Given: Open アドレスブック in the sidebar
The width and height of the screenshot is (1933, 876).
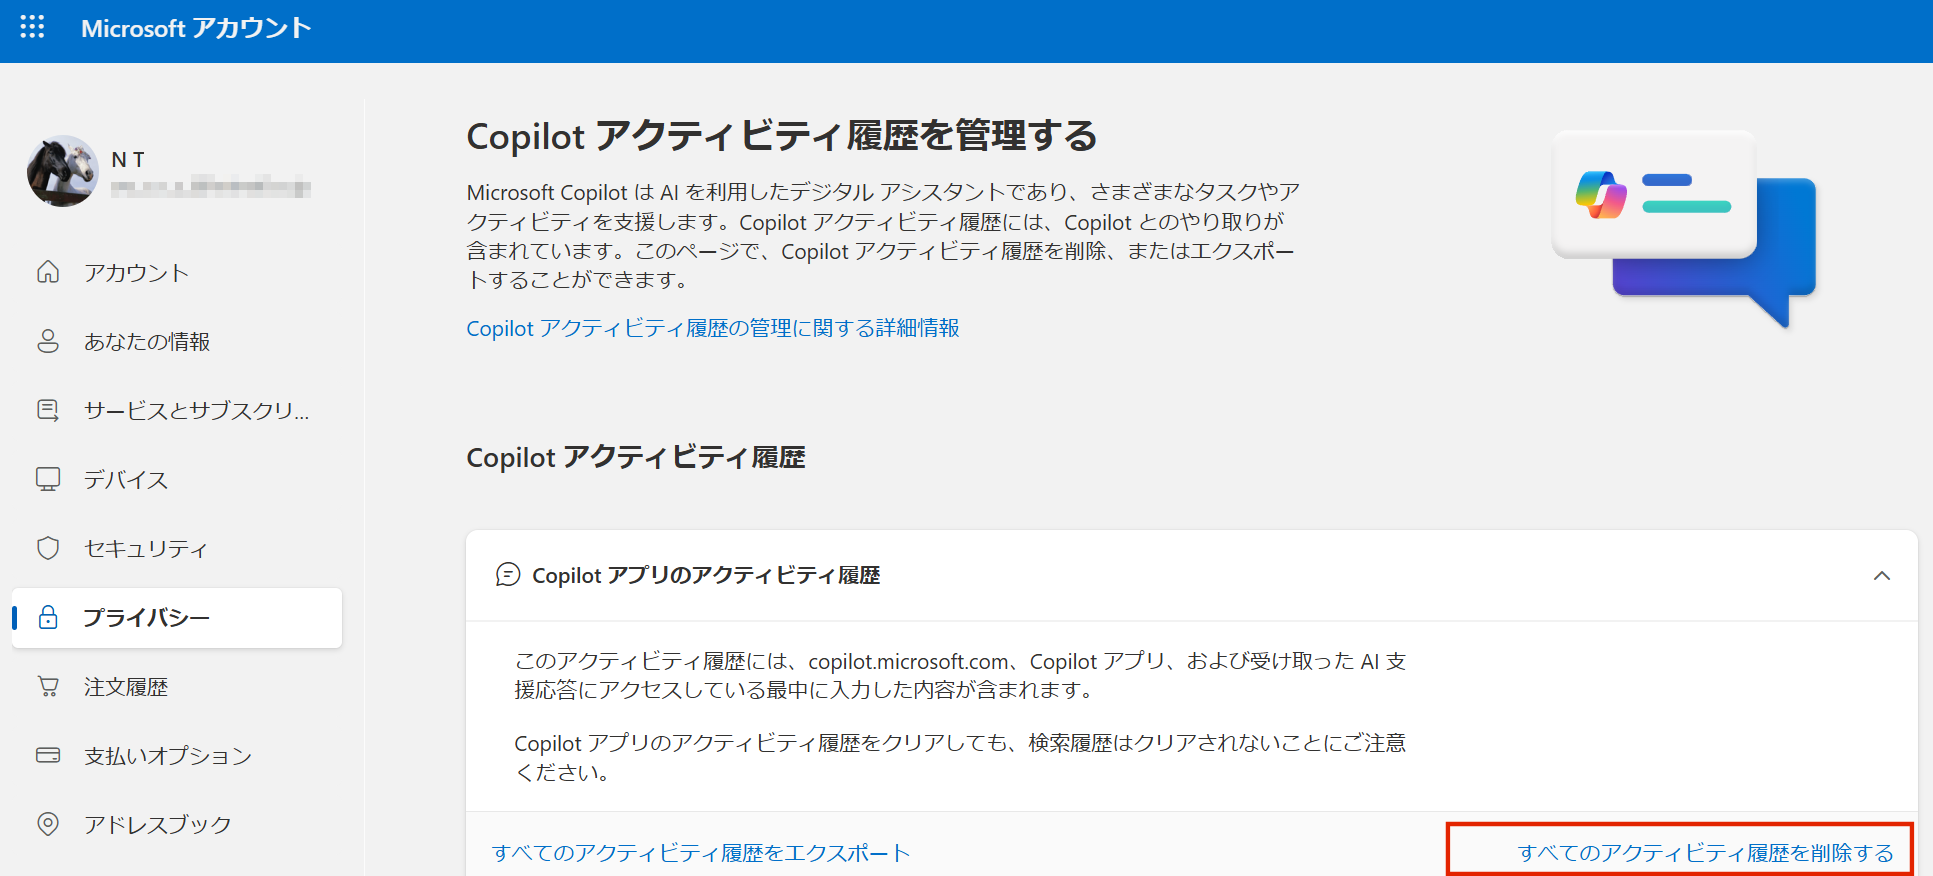Looking at the screenshot, I should click(x=177, y=824).
